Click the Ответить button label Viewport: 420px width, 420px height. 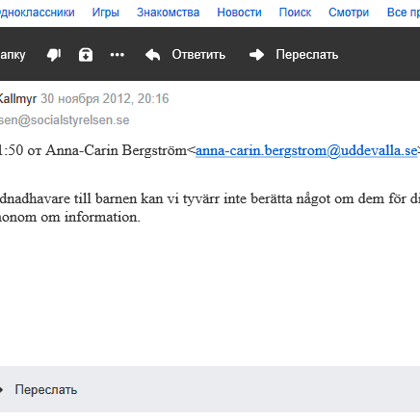[199, 55]
